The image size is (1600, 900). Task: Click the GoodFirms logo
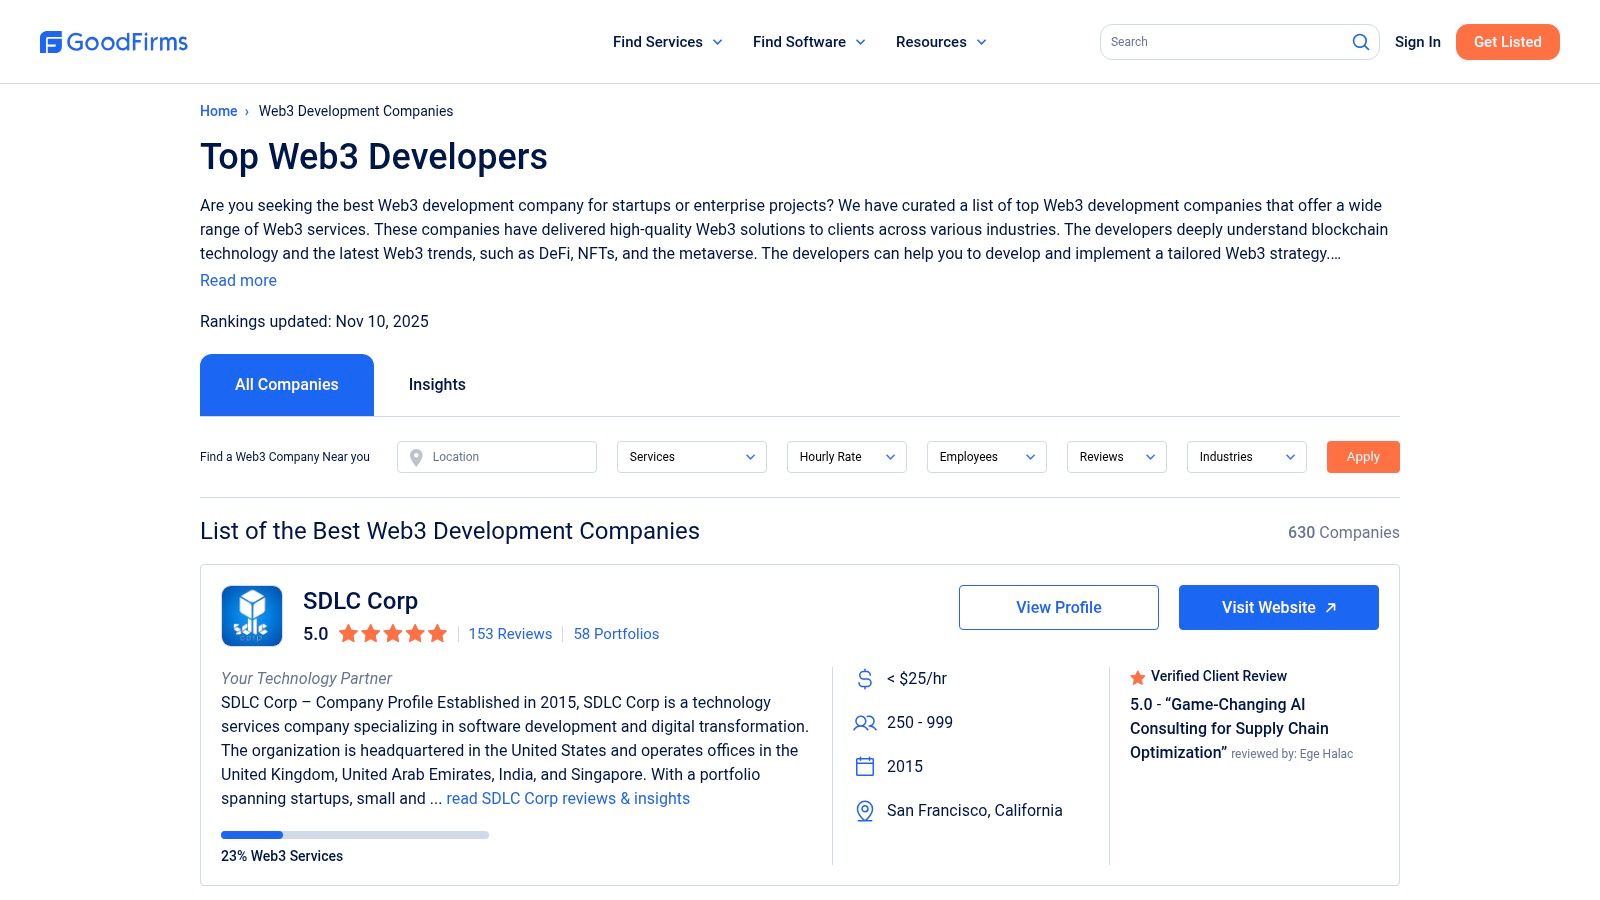(114, 42)
